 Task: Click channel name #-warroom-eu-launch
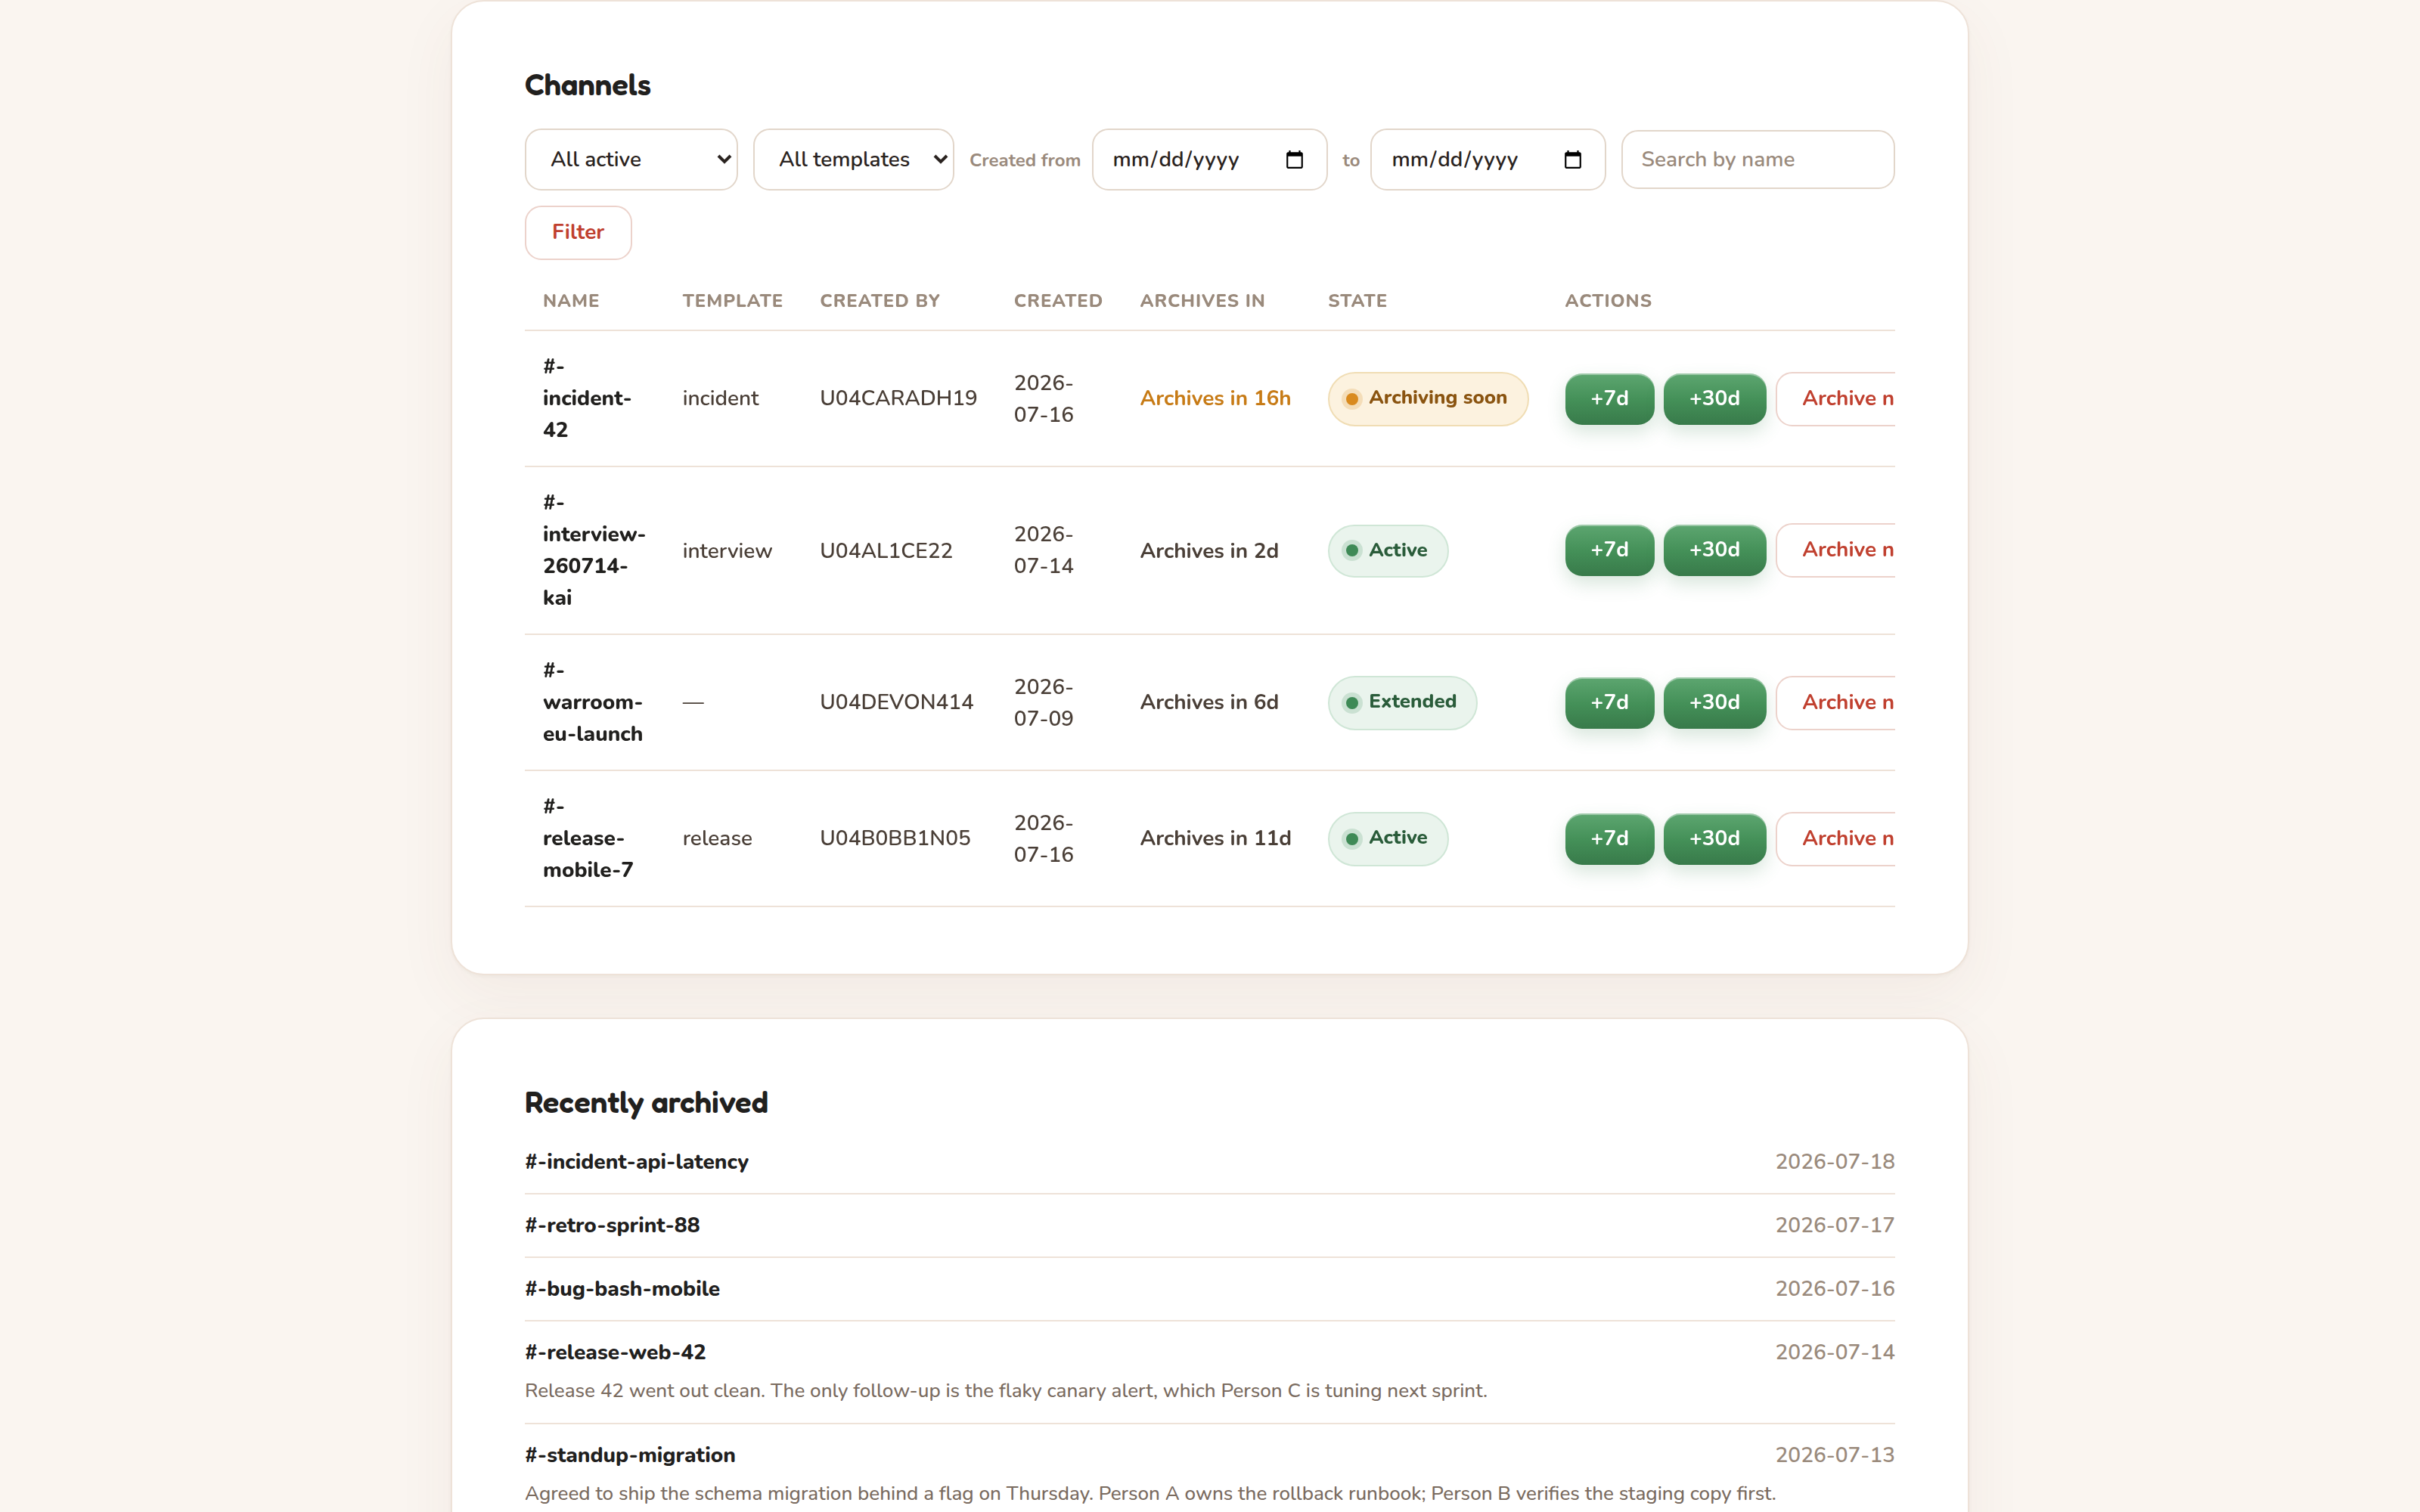593,702
